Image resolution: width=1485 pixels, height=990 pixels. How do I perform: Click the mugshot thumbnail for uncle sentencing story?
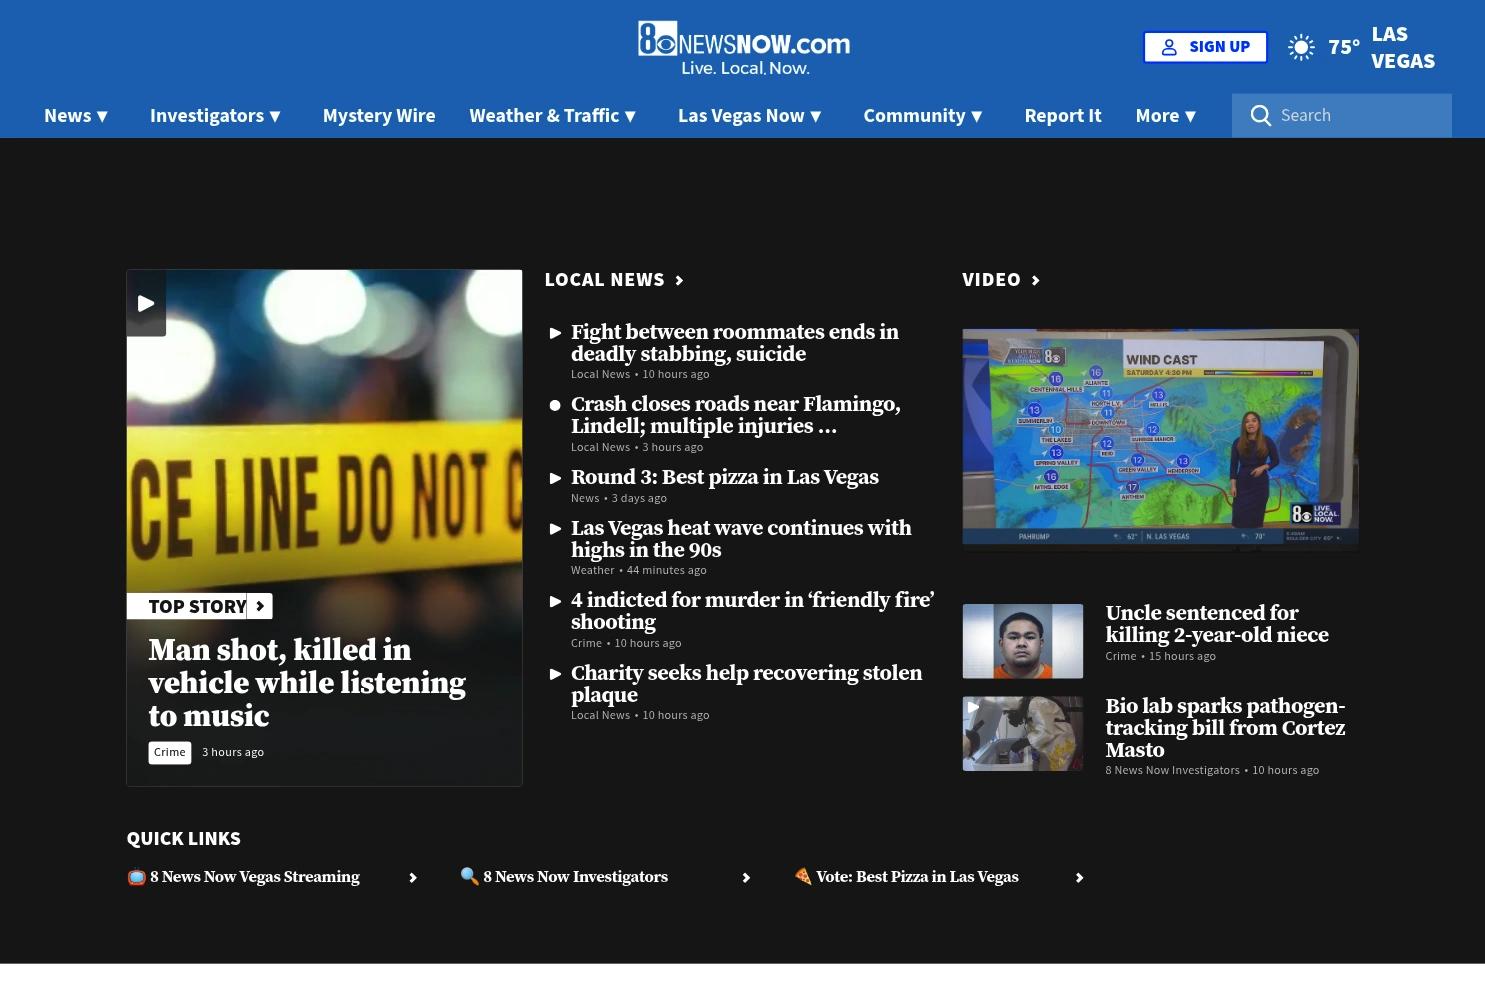pyautogui.click(x=1022, y=642)
